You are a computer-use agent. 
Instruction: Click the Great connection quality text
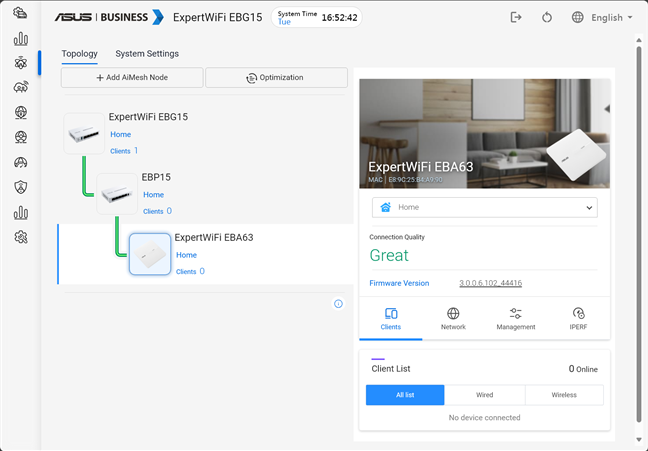click(x=389, y=255)
